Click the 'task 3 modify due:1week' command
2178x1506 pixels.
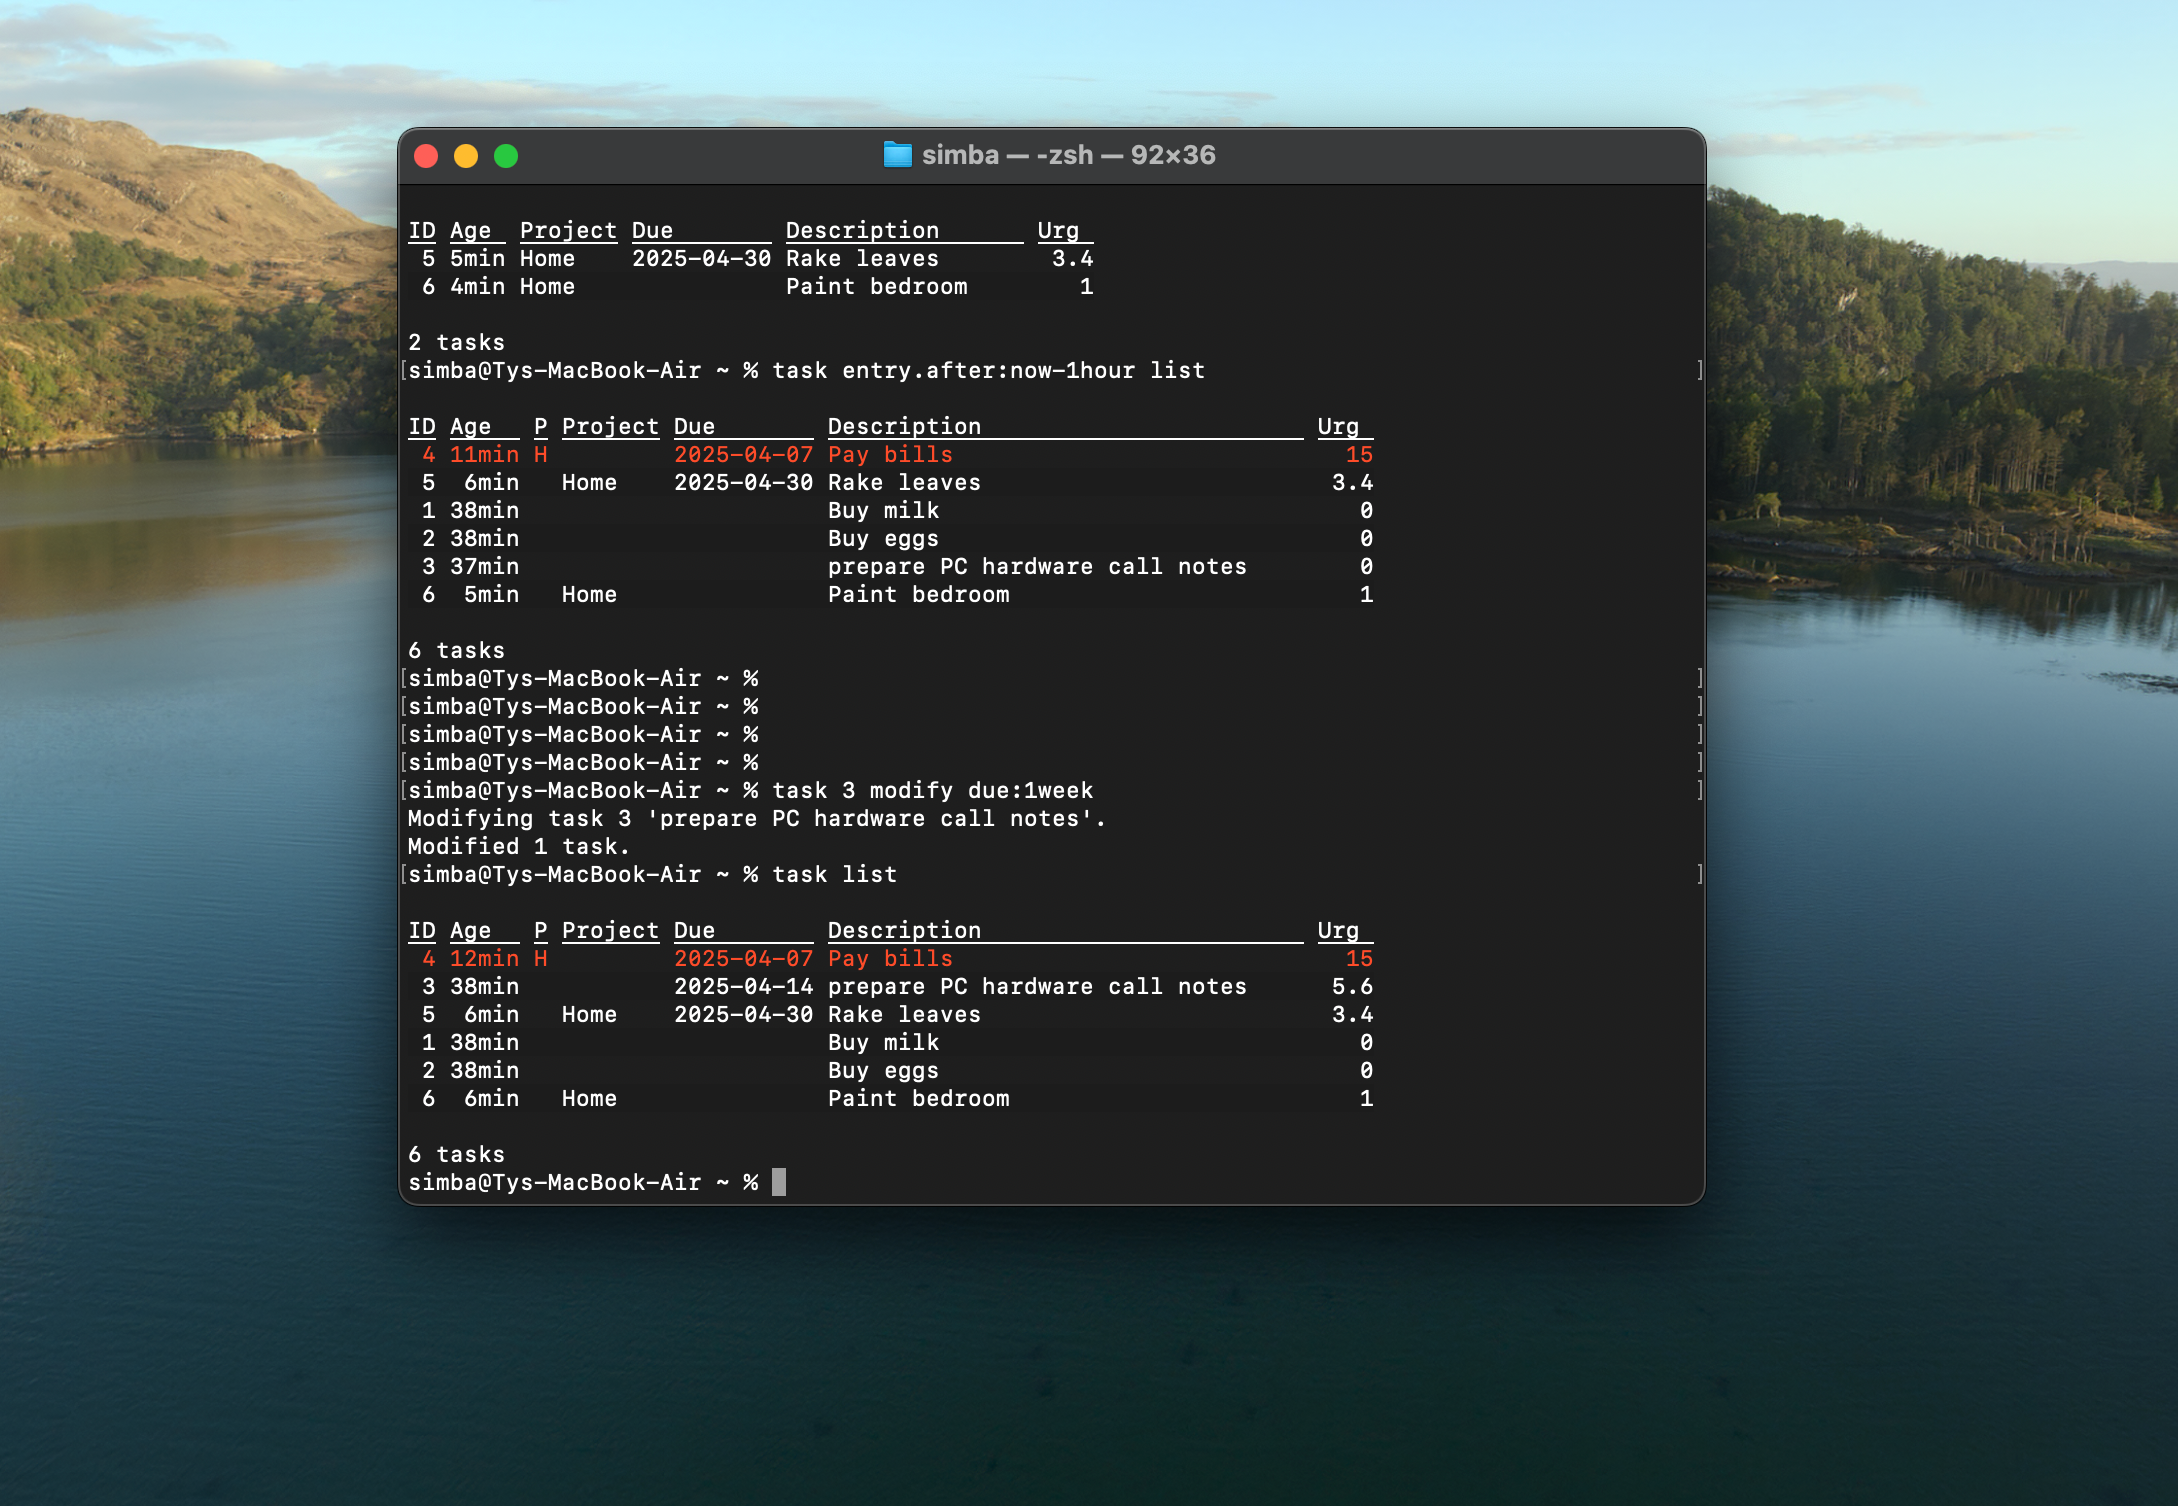tap(932, 790)
